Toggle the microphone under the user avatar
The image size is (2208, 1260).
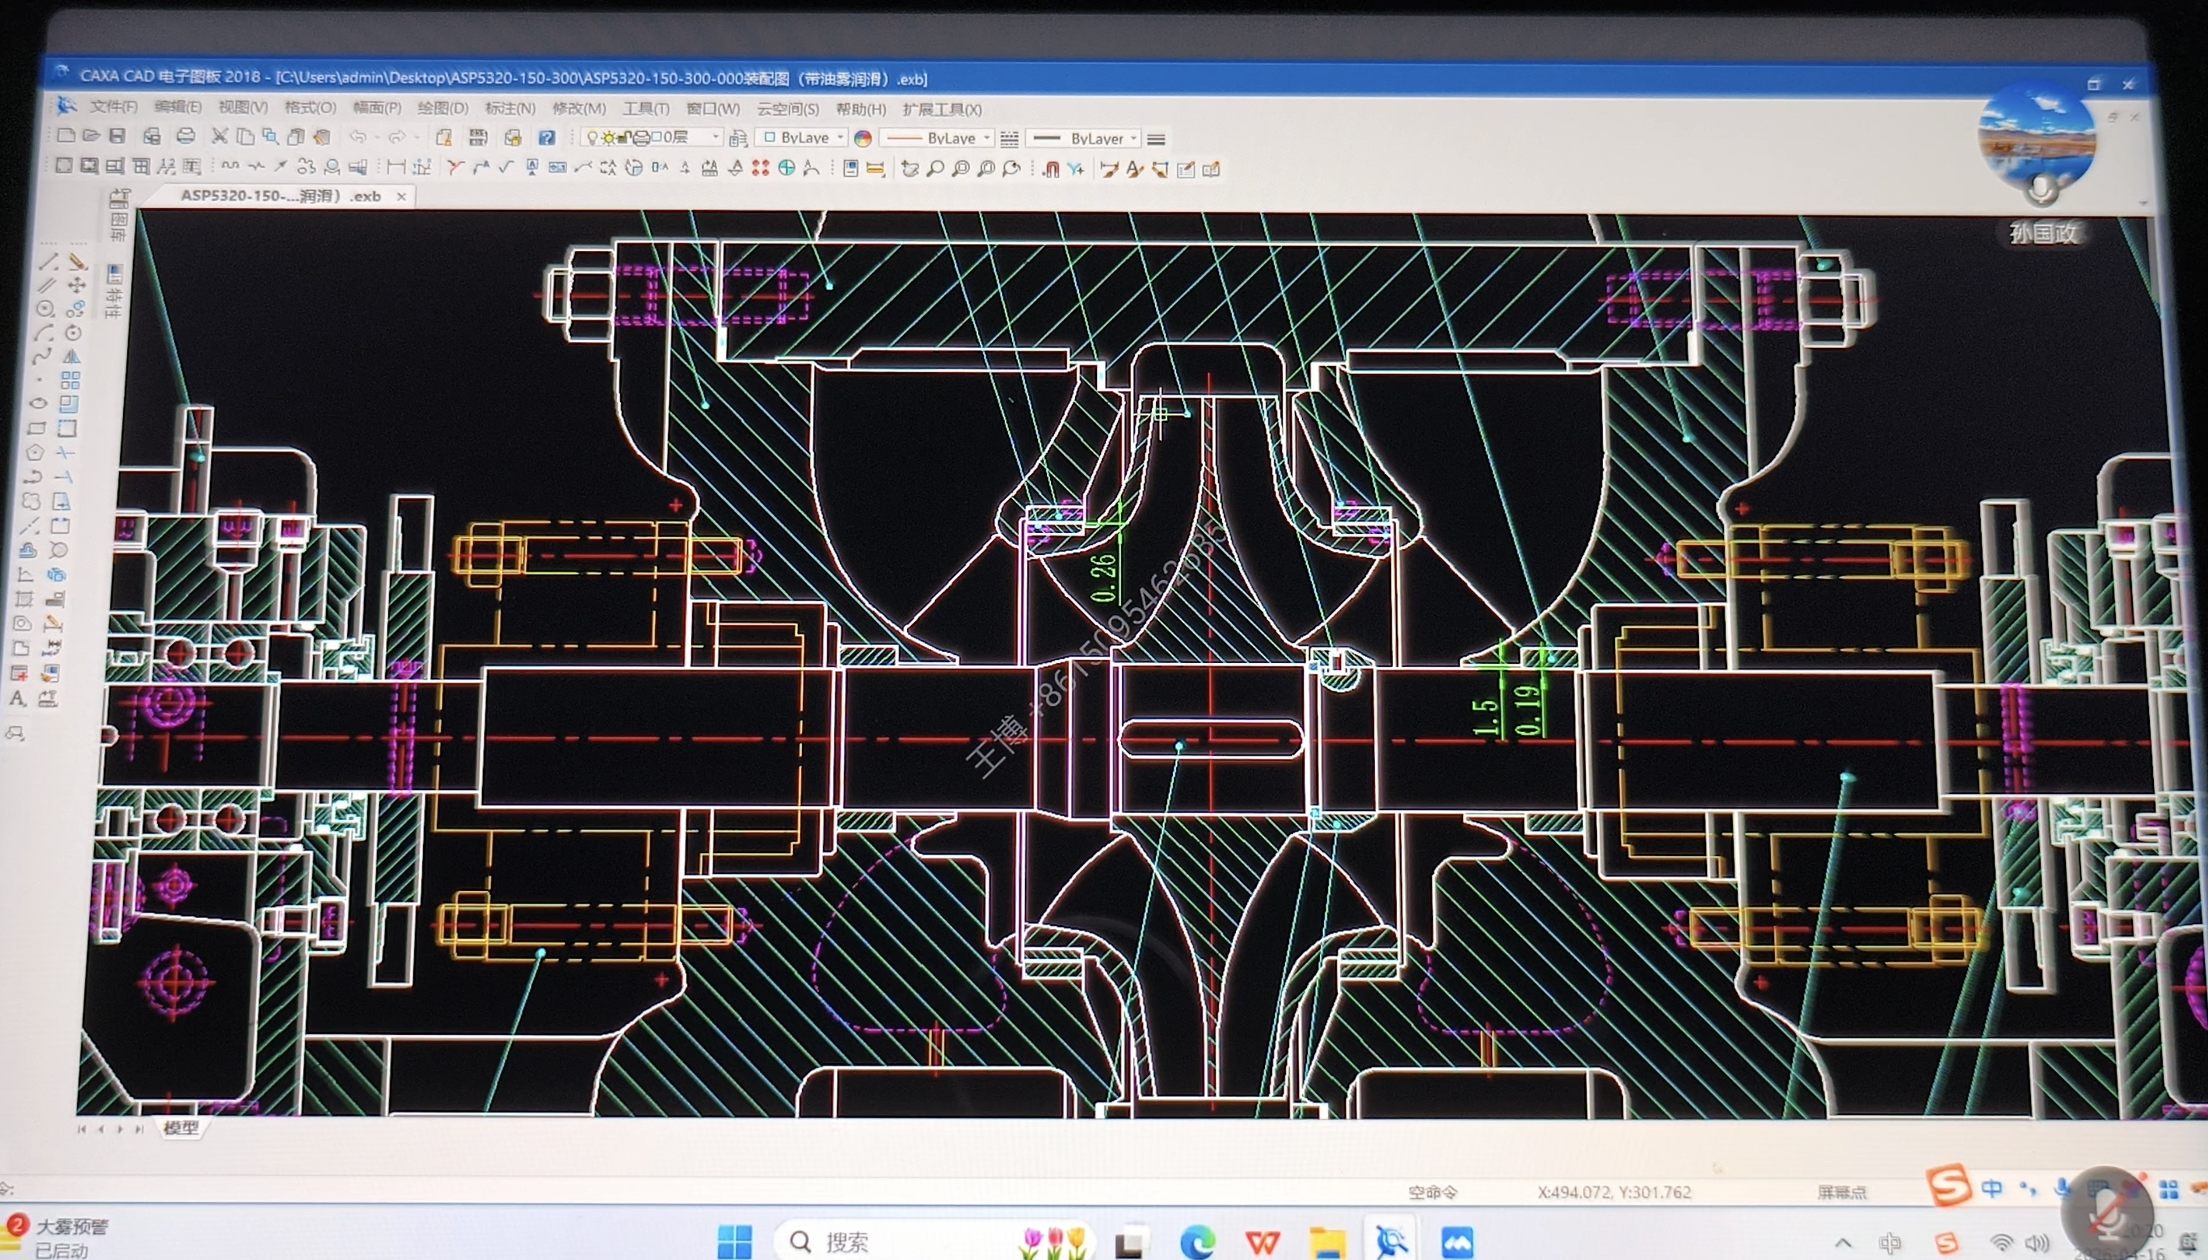coord(2041,189)
